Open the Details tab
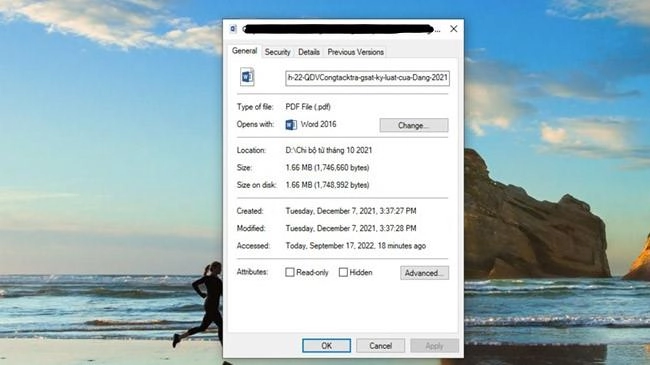Image resolution: width=650 pixels, height=365 pixels. click(309, 52)
